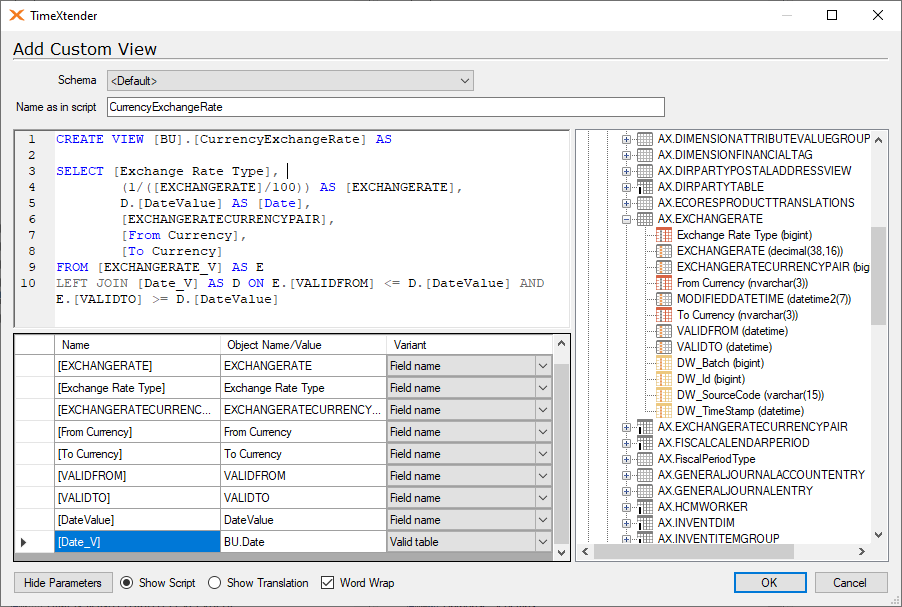Click the Name column header
The height and width of the screenshot is (607, 902).
coord(137,345)
